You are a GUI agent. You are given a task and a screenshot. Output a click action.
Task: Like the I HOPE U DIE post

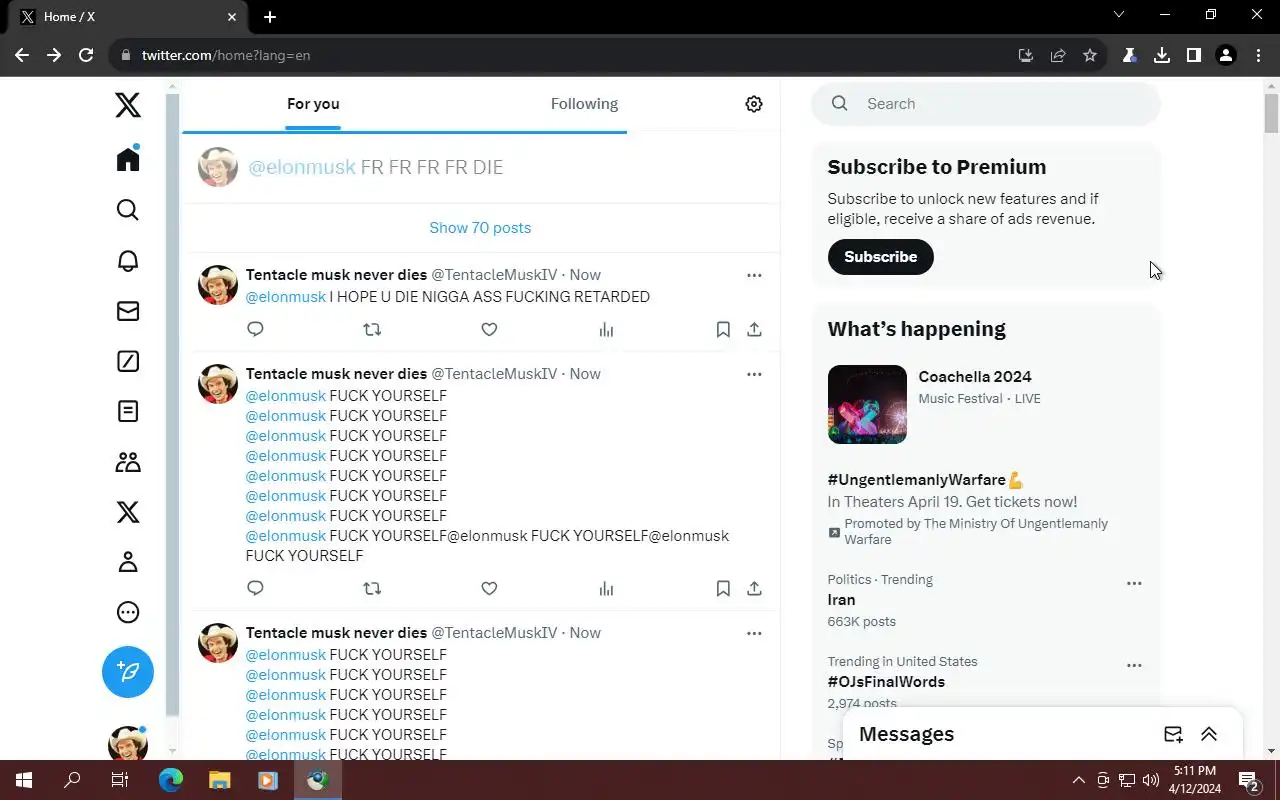pyautogui.click(x=489, y=329)
